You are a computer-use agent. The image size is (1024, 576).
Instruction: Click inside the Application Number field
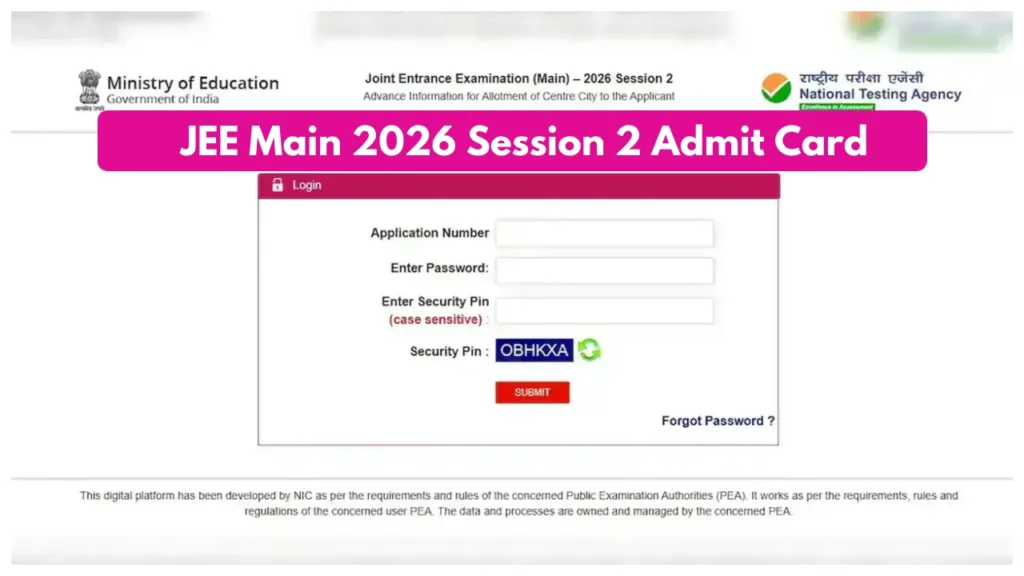point(604,233)
